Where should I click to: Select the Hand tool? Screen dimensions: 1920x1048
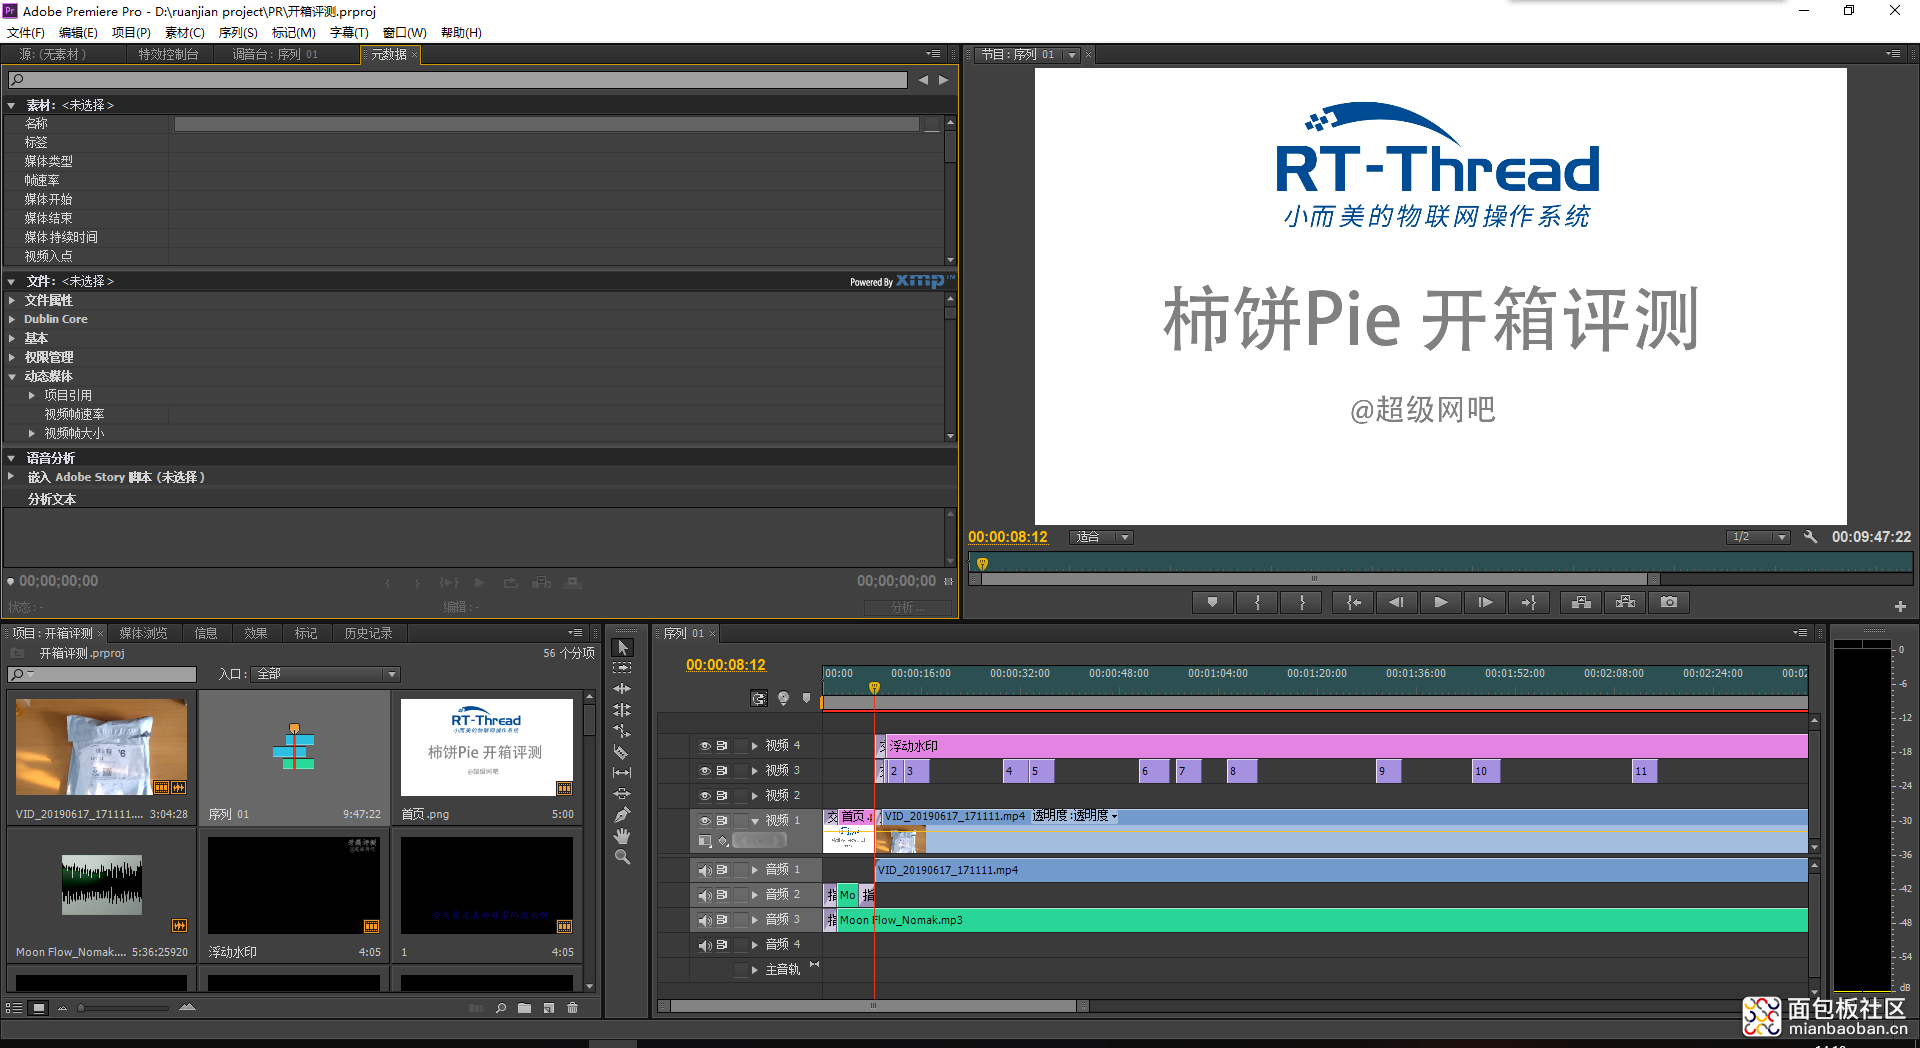(622, 835)
